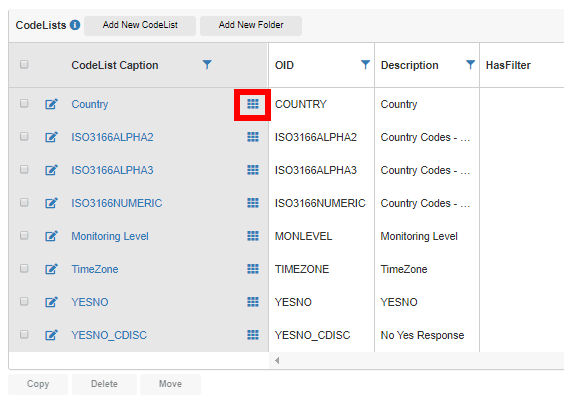Open the grid icon for Country codelist

tap(253, 104)
